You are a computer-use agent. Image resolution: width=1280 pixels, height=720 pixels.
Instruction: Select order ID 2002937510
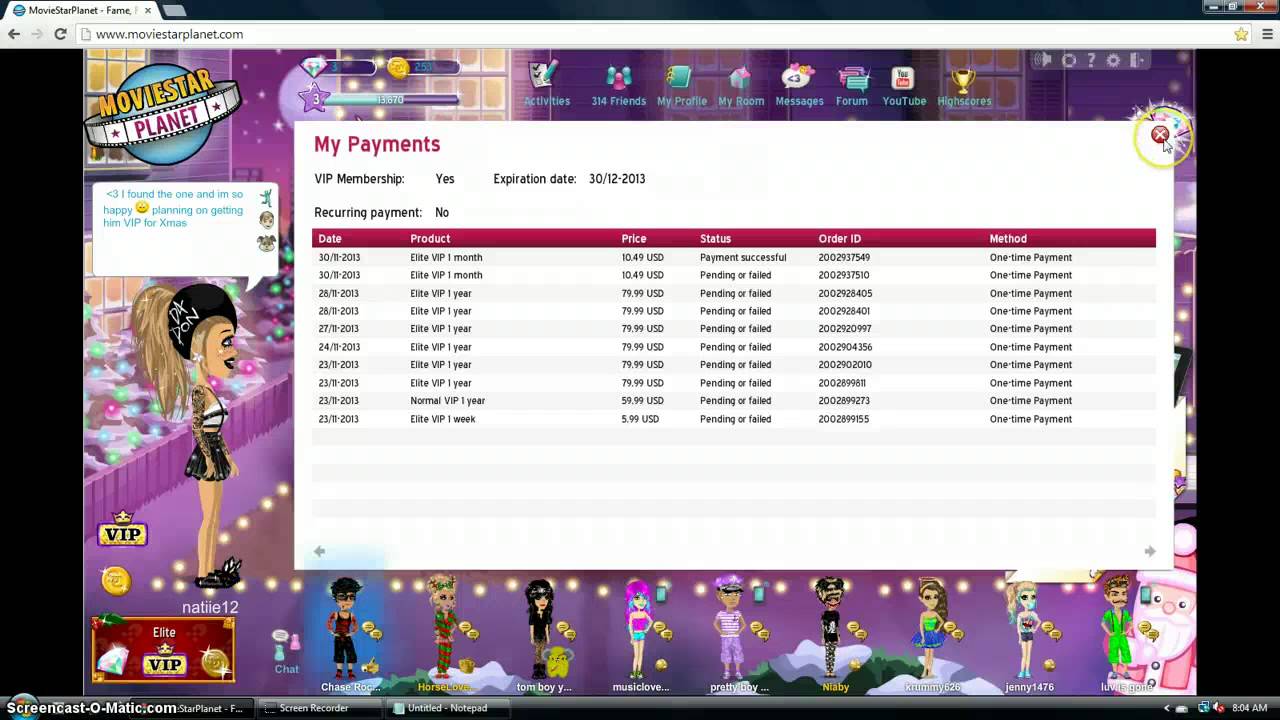[x=844, y=275]
